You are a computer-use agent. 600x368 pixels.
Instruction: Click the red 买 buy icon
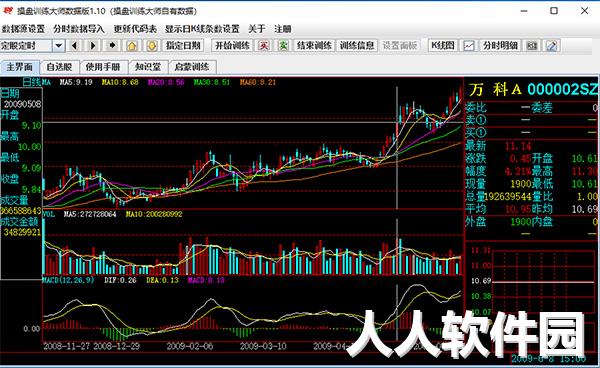tap(264, 46)
